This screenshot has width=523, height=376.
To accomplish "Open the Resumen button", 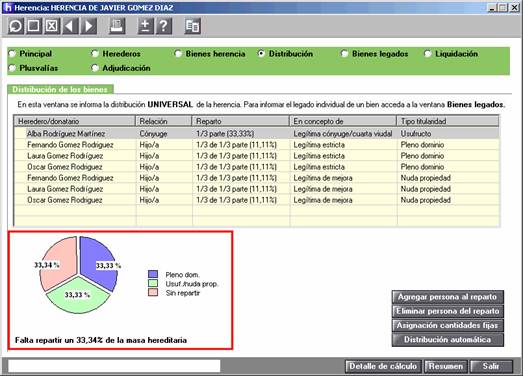I will coord(446,366).
